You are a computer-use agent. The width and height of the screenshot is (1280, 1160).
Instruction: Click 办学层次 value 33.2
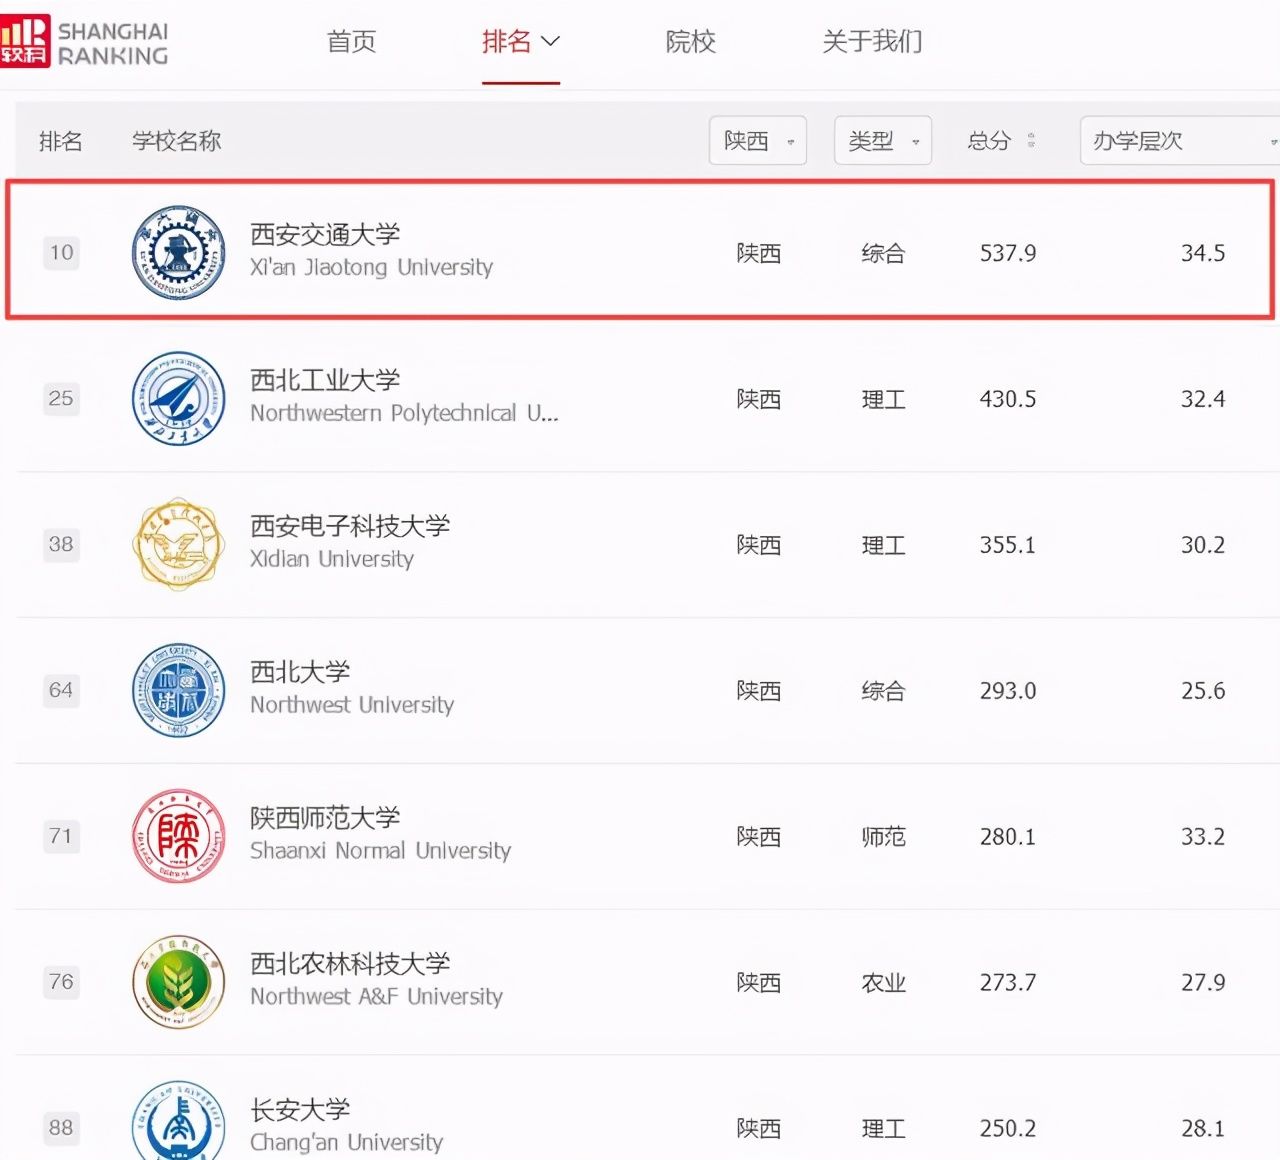[1203, 837]
